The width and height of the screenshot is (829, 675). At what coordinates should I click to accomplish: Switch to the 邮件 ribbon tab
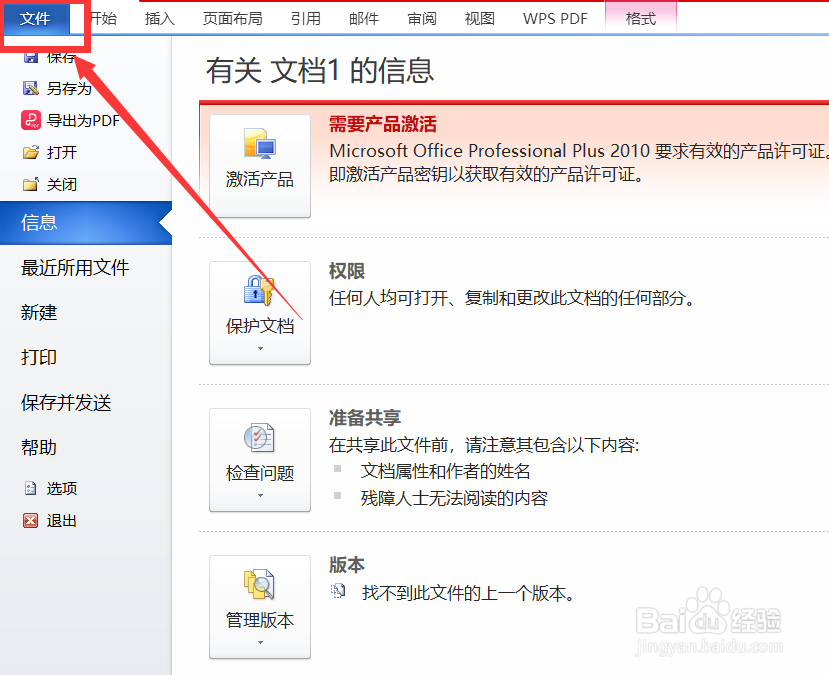pyautogui.click(x=364, y=19)
